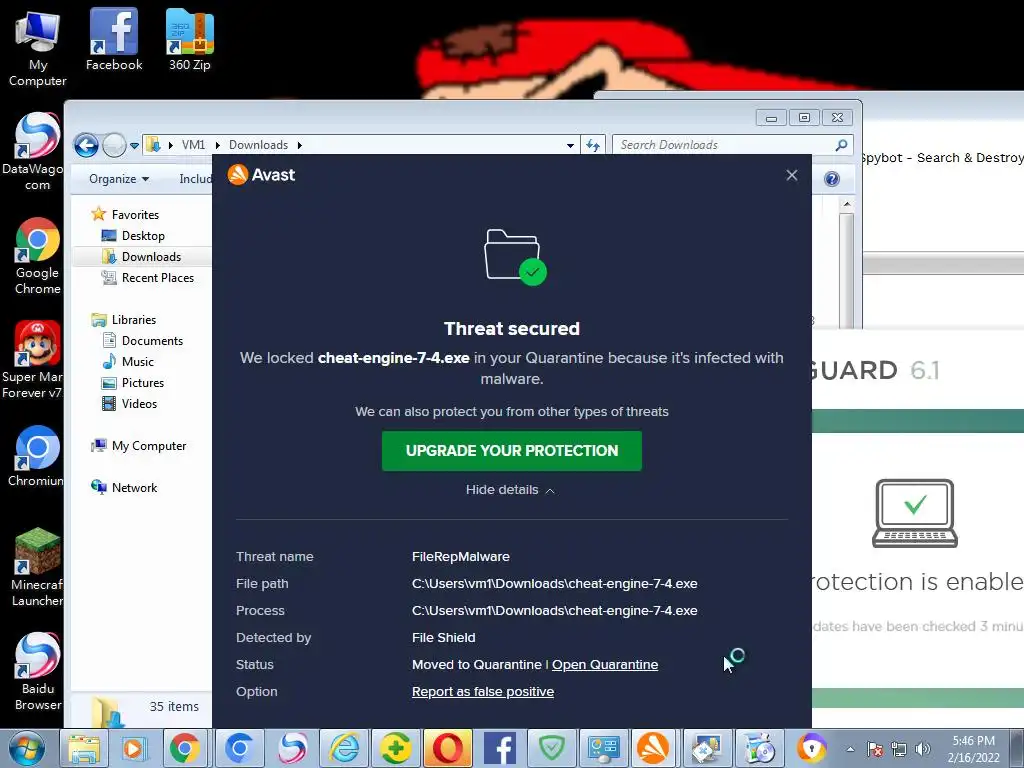Open Videos library
Viewport: 1024px width, 768px height.
click(138, 404)
